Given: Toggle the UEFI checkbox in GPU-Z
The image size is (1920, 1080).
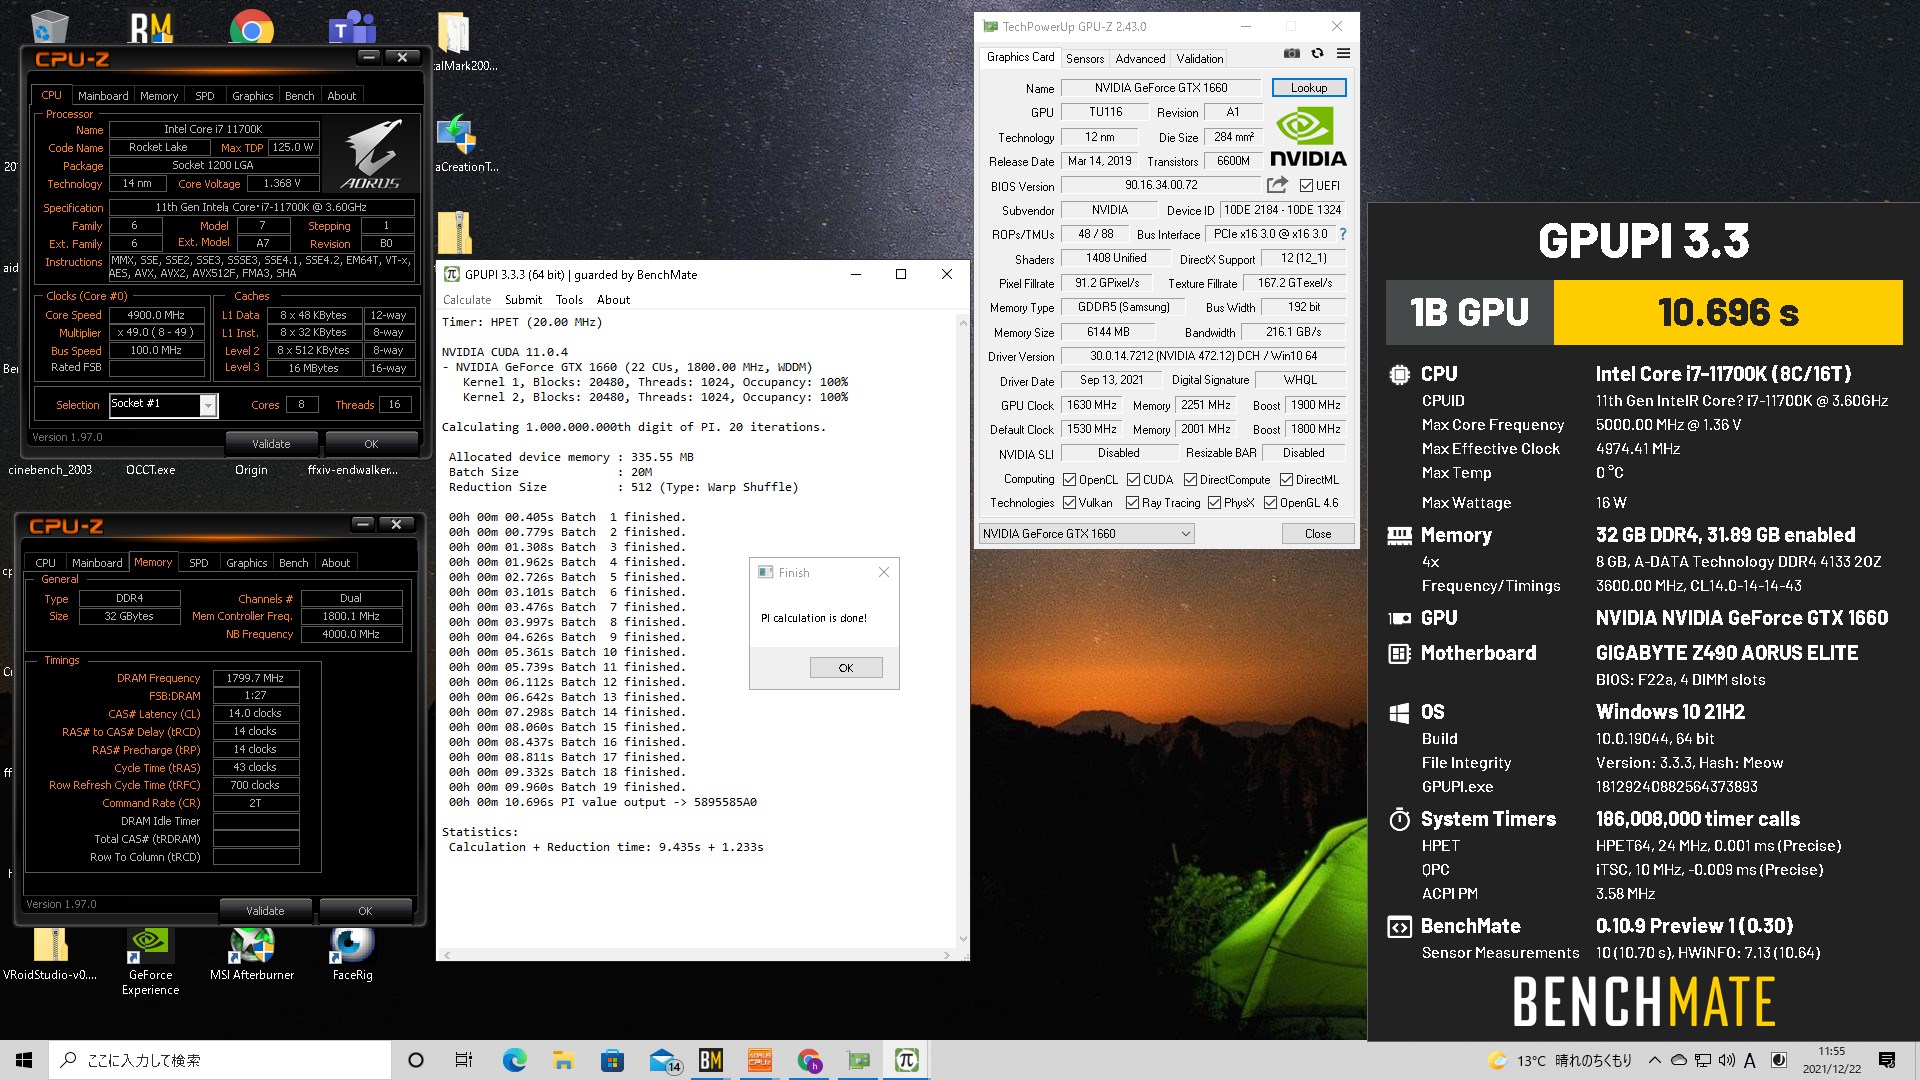Looking at the screenshot, I should point(1306,185).
